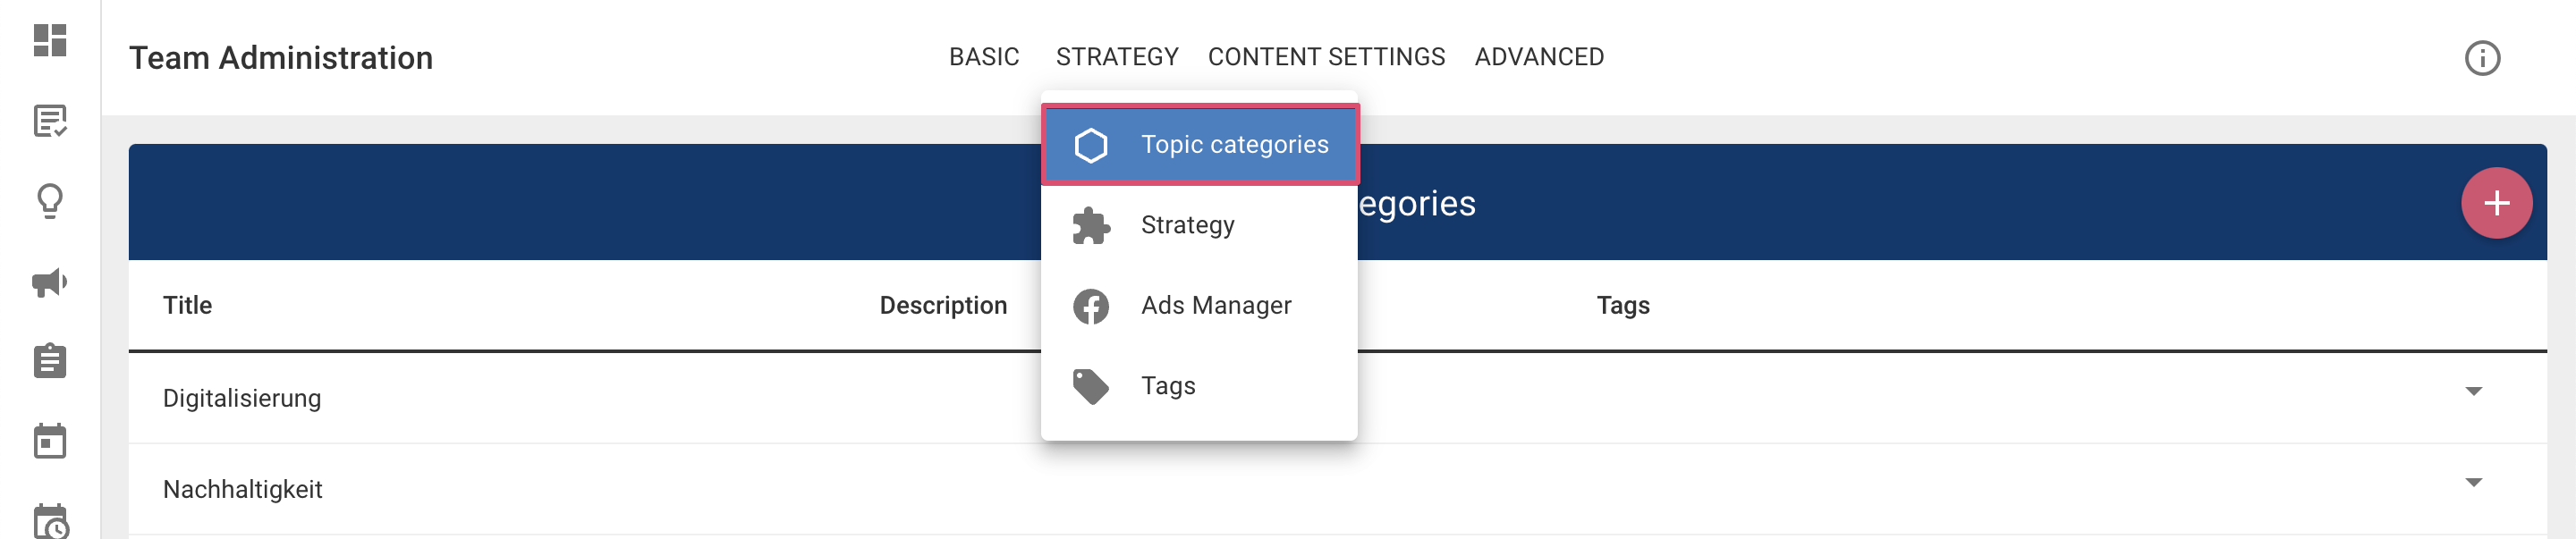The width and height of the screenshot is (2576, 539).
Task: Open the clipboard sidebar icon
Action: [x=50, y=361]
